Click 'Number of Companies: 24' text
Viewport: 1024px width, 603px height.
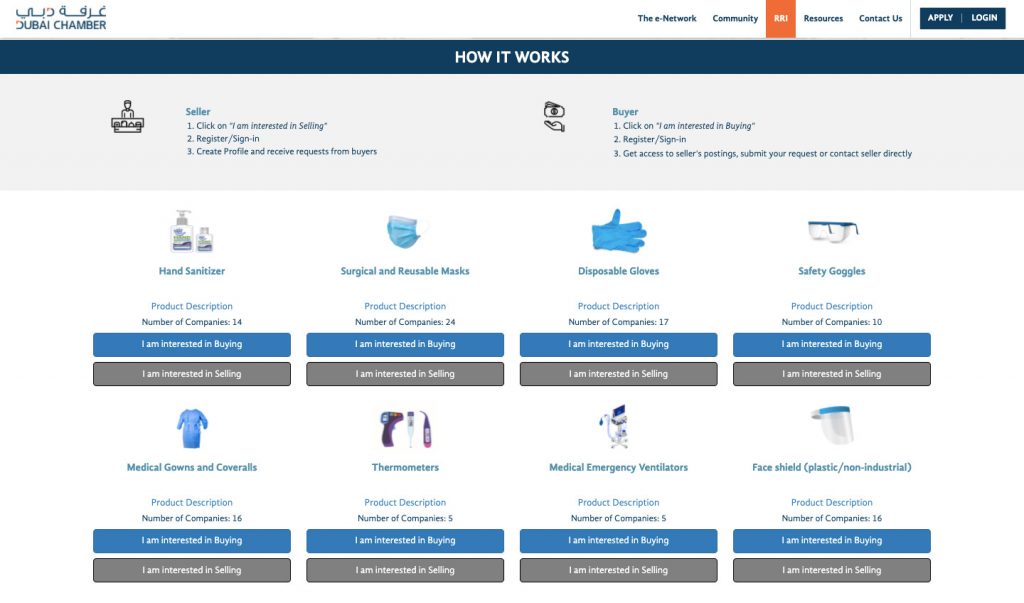[405, 322]
